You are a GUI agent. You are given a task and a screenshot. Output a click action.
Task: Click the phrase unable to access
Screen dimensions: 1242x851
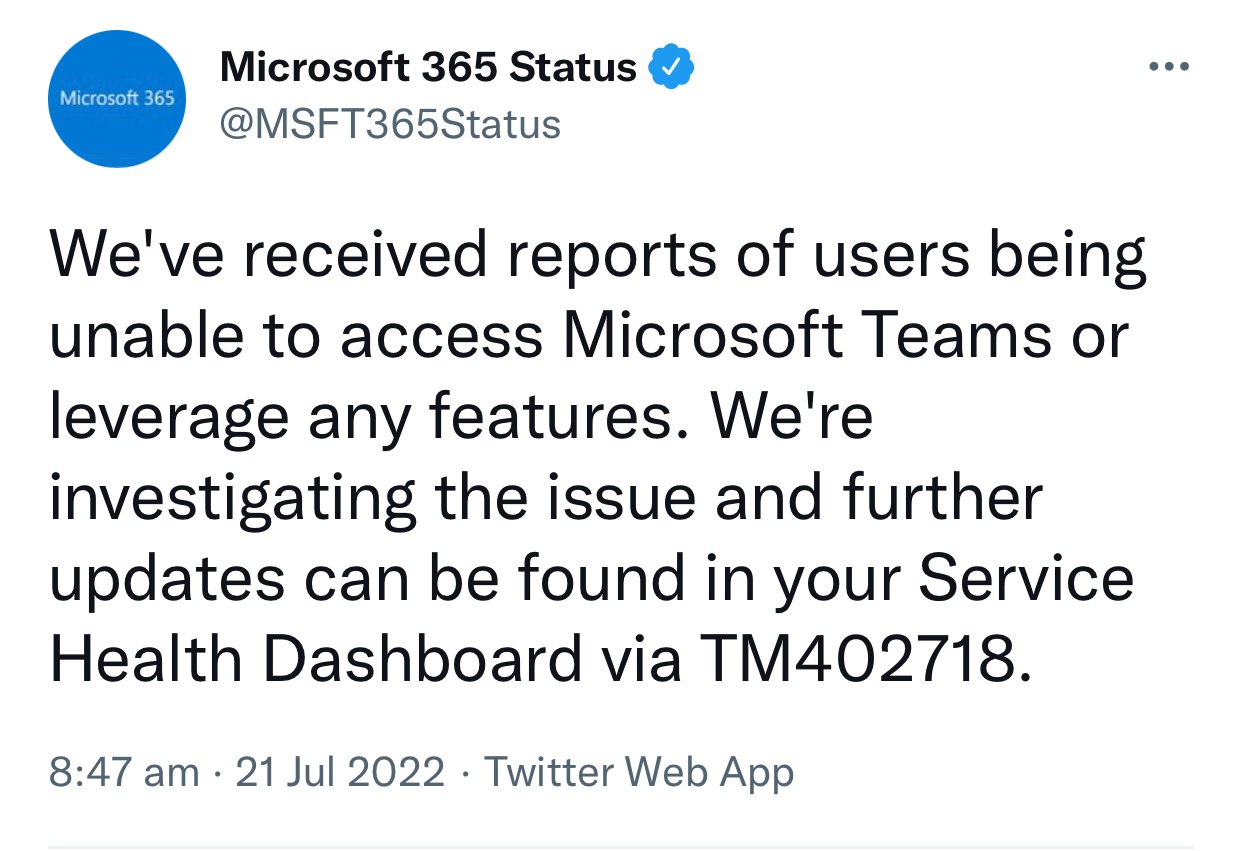click(x=297, y=337)
